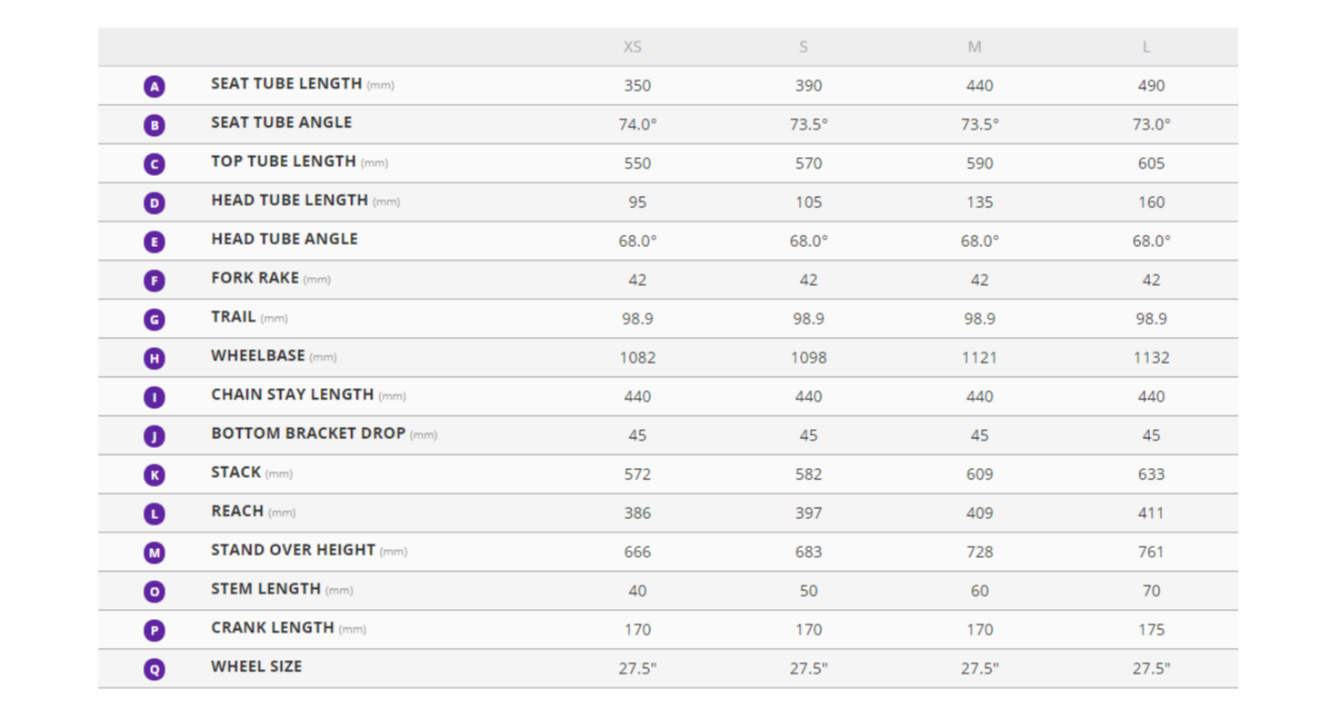Screen dimensions: 1329x709
Task: Click the HEAD TUBE LENGTH label
Action: (289, 200)
